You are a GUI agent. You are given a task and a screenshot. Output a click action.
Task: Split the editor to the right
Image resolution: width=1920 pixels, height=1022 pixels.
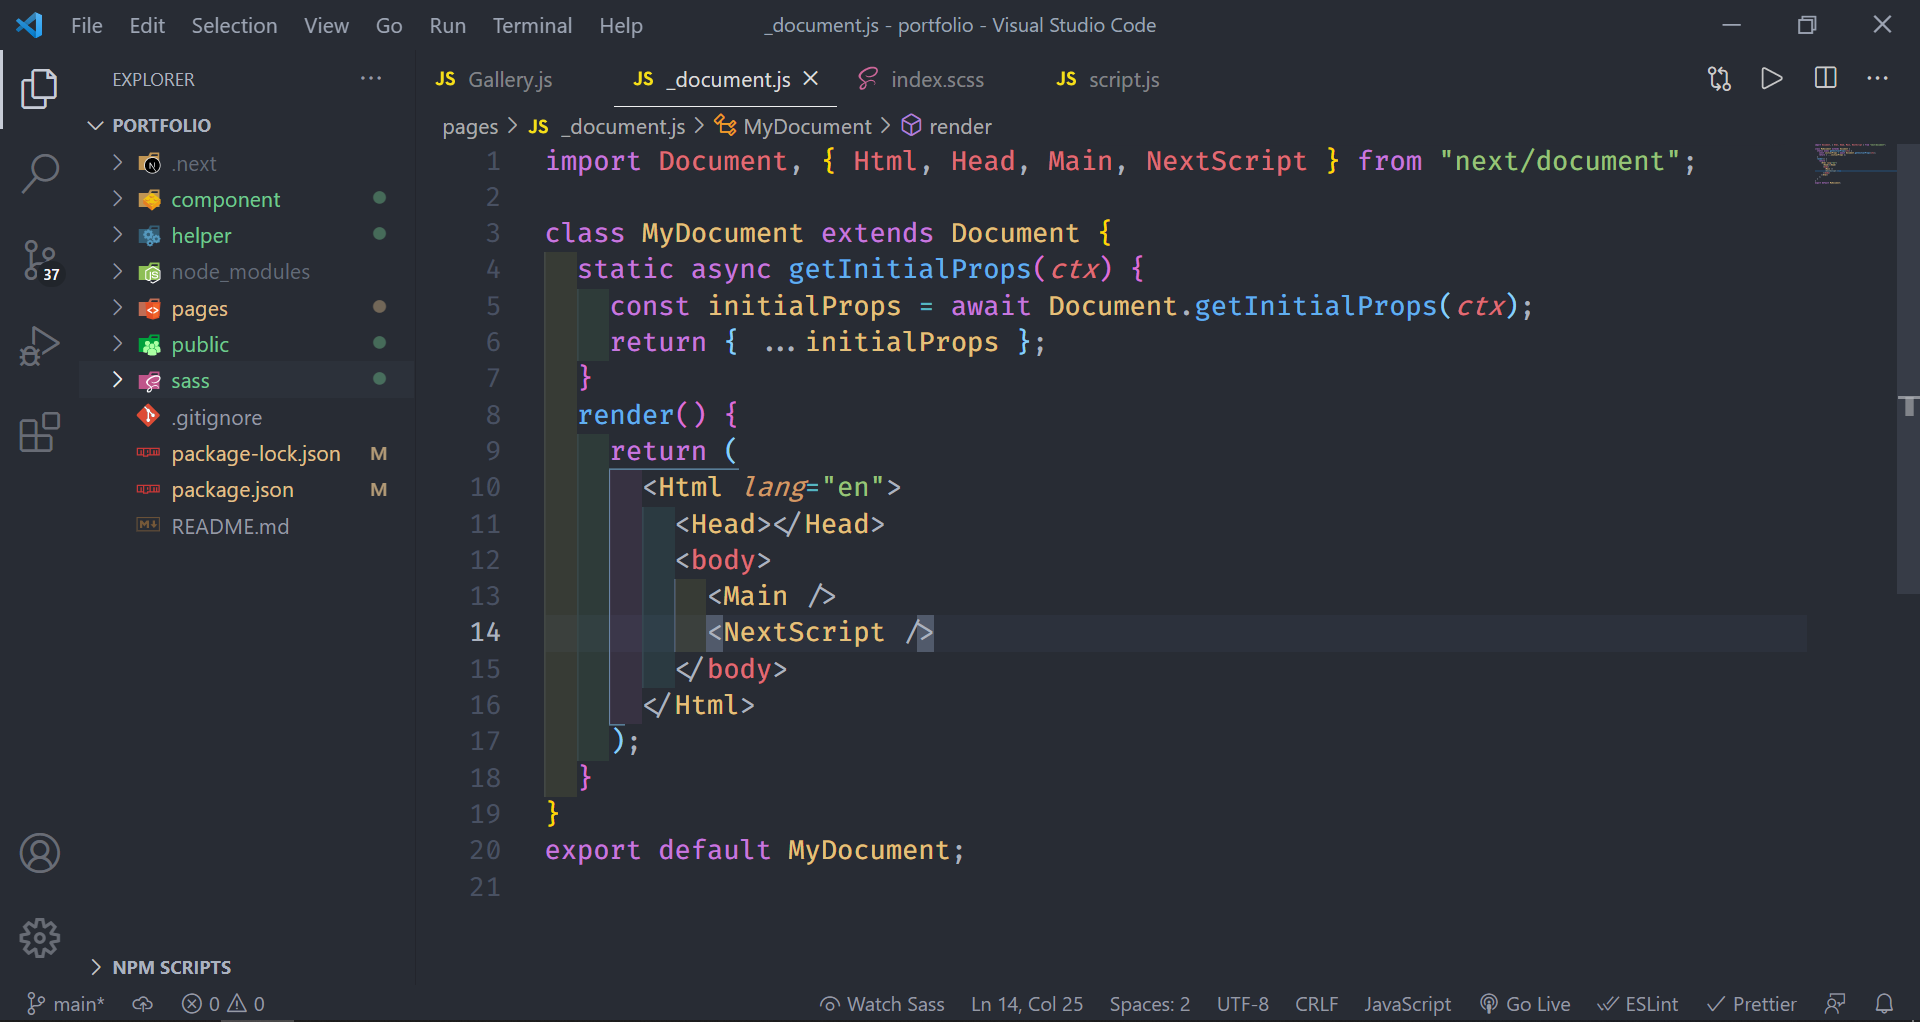(x=1825, y=79)
